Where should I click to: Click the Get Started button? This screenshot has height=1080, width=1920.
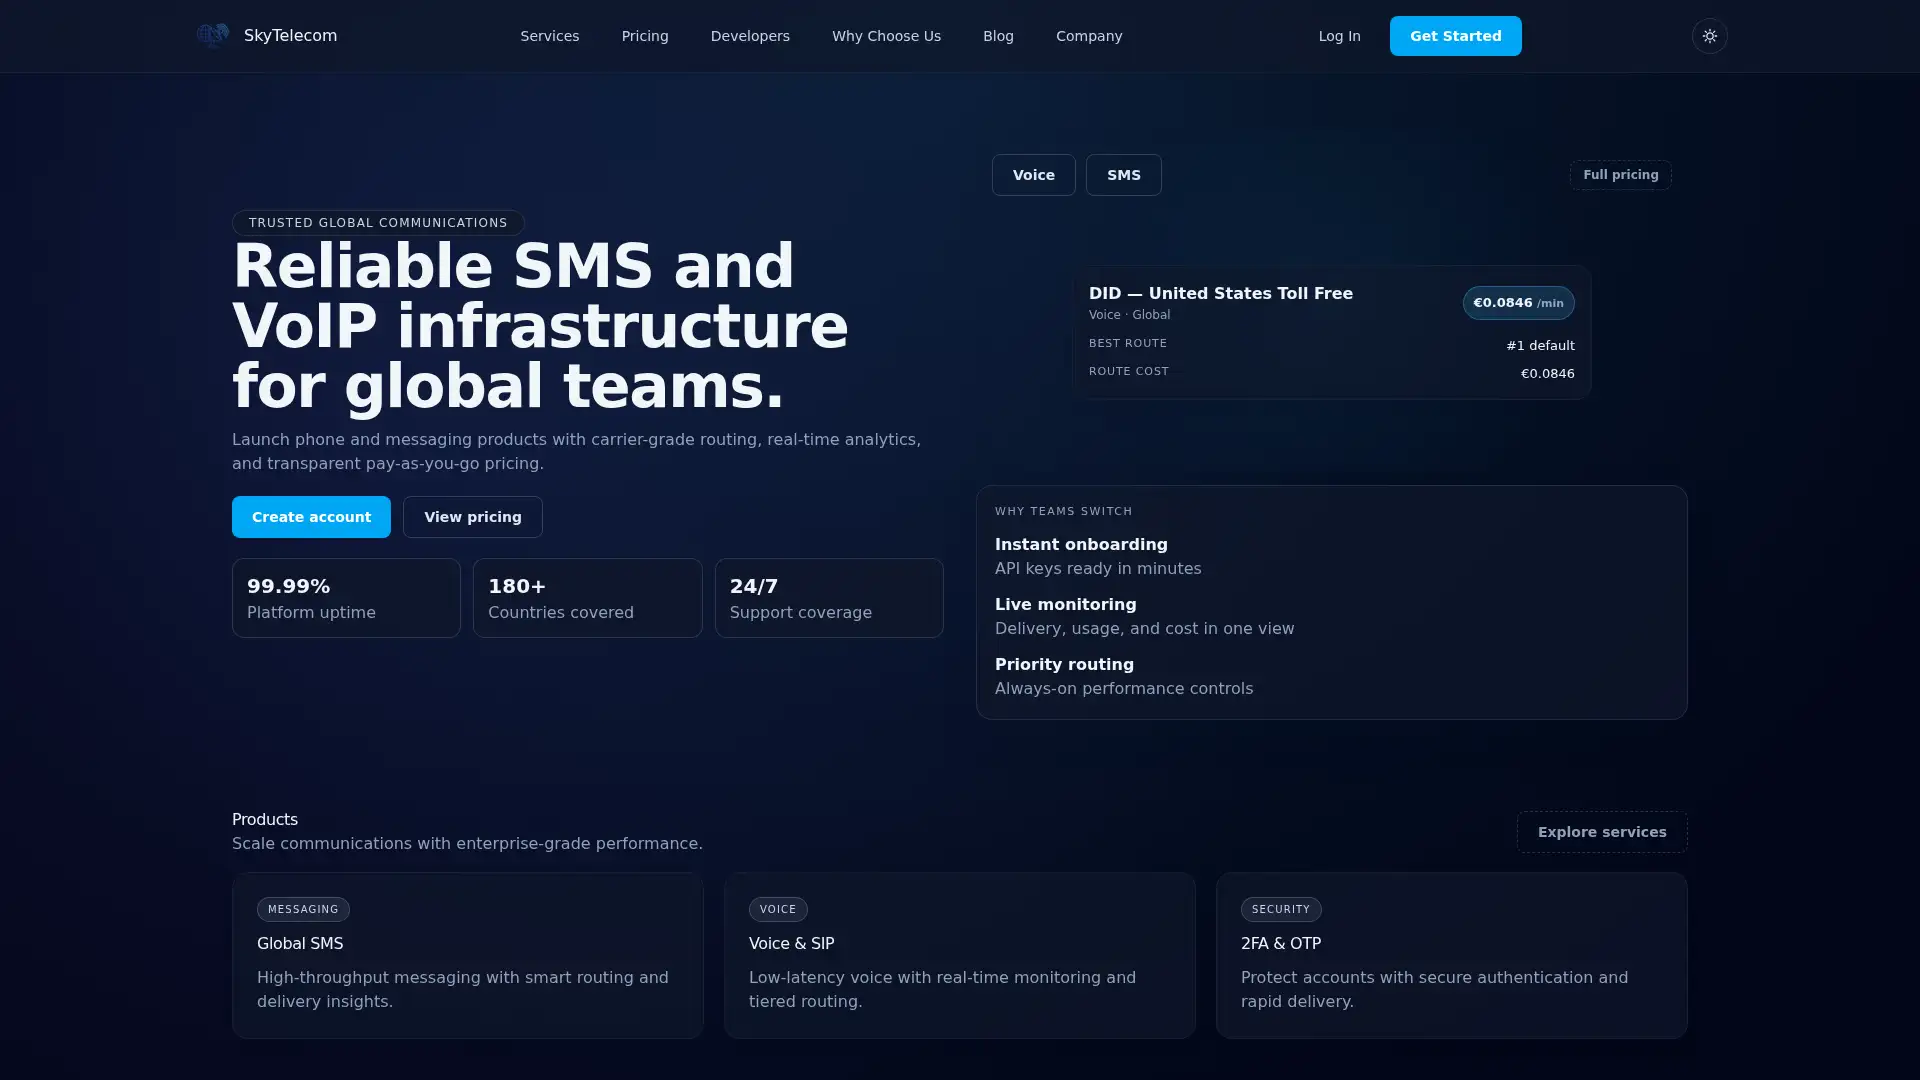[x=1455, y=36]
